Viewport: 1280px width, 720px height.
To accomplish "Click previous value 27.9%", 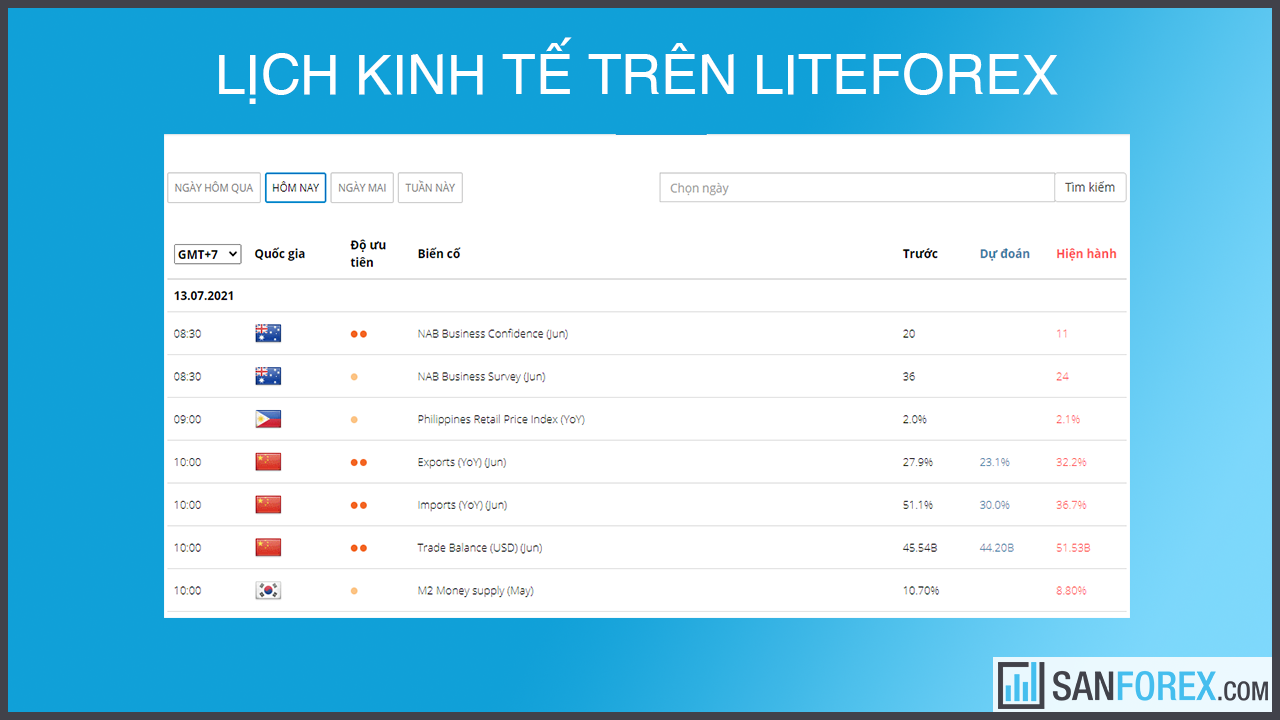I will 918,463.
